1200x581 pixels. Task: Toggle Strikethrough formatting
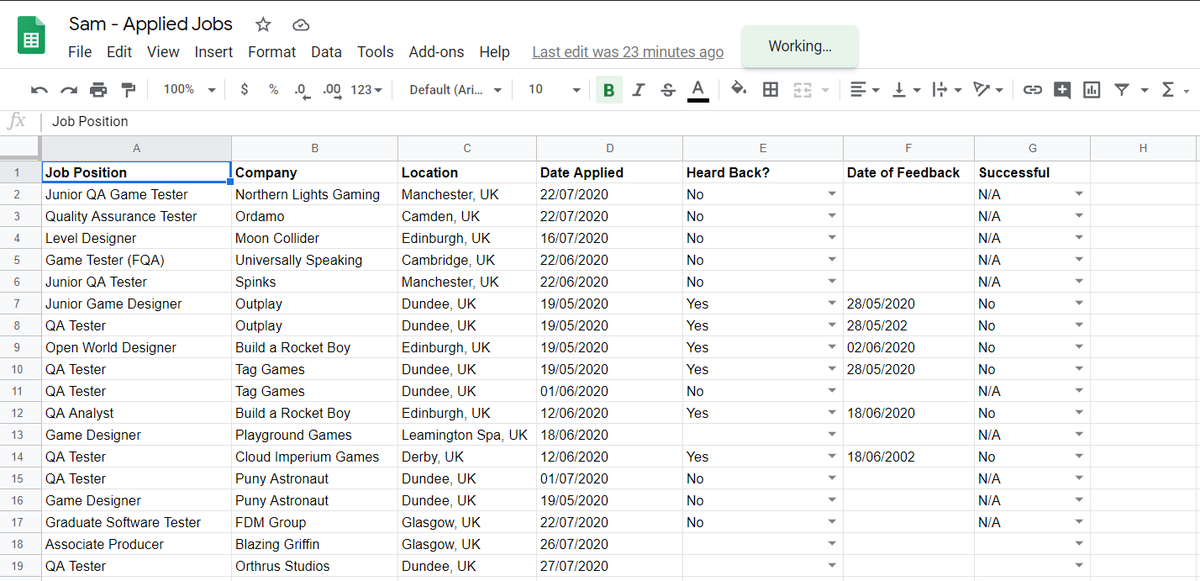point(668,90)
